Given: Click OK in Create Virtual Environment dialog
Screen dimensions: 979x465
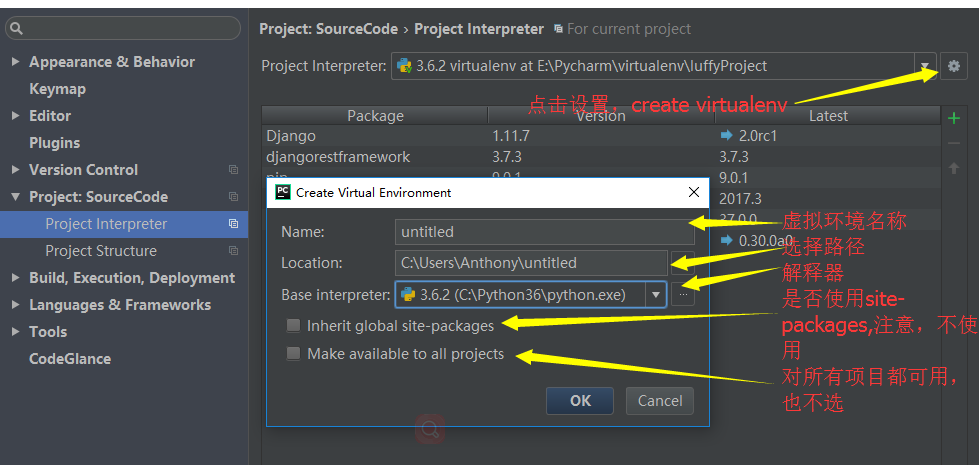Looking at the screenshot, I should 580,401.
